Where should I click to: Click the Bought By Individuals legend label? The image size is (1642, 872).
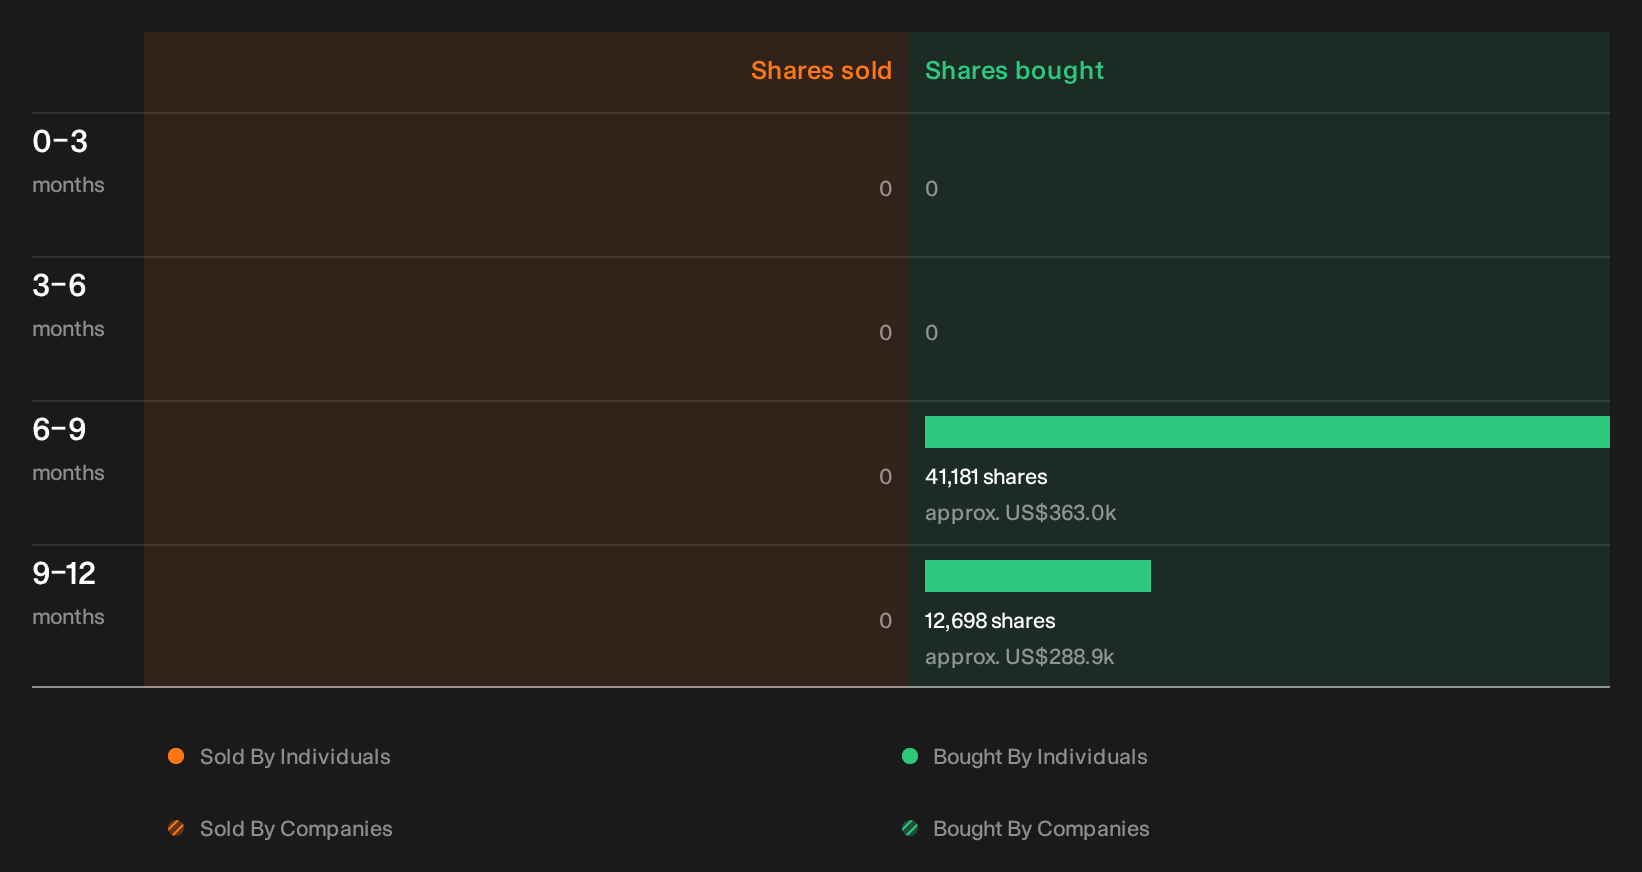click(x=1040, y=757)
